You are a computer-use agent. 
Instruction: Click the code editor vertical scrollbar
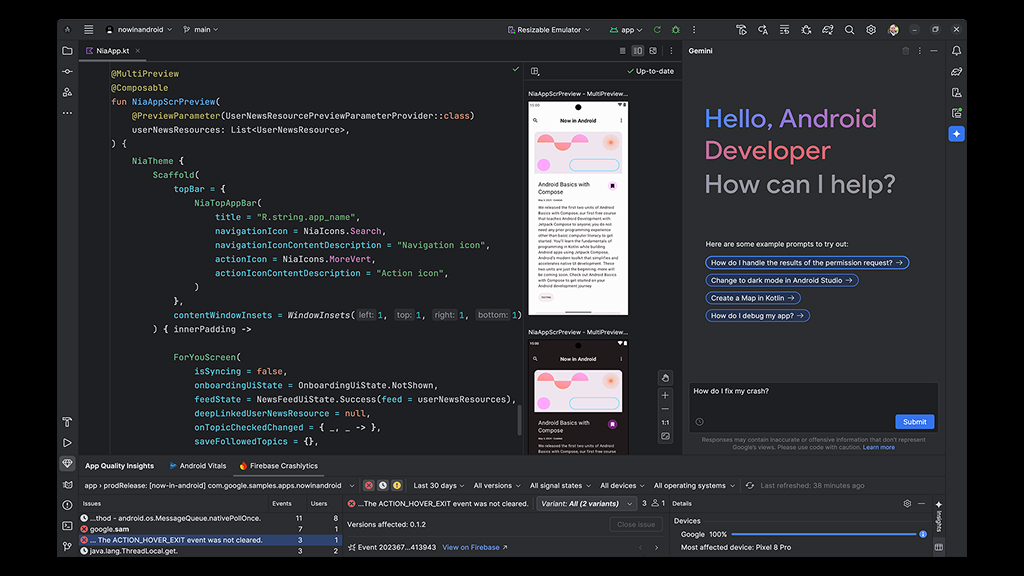[x=520, y=420]
